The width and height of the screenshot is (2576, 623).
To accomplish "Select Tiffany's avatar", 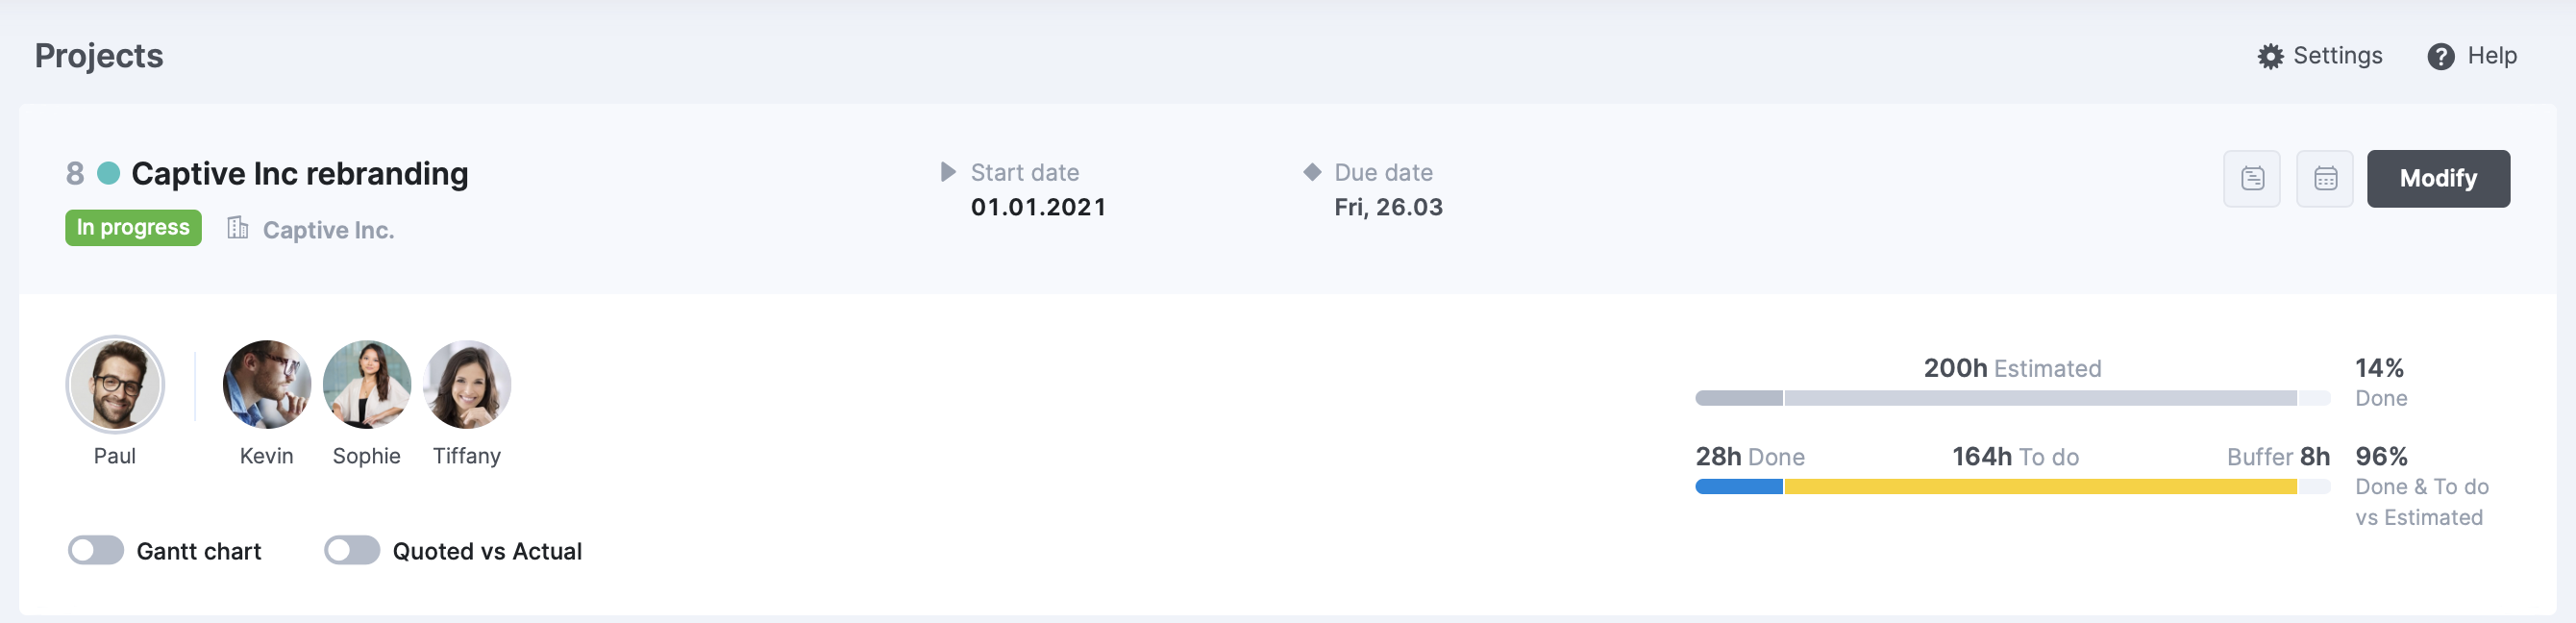I will 467,384.
